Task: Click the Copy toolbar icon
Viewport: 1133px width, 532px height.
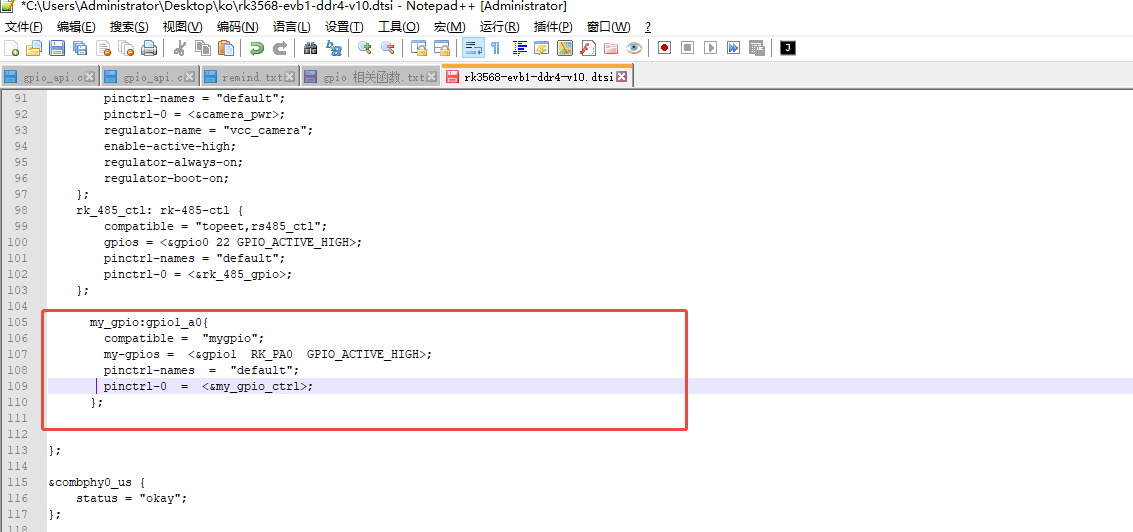Action: 203,48
